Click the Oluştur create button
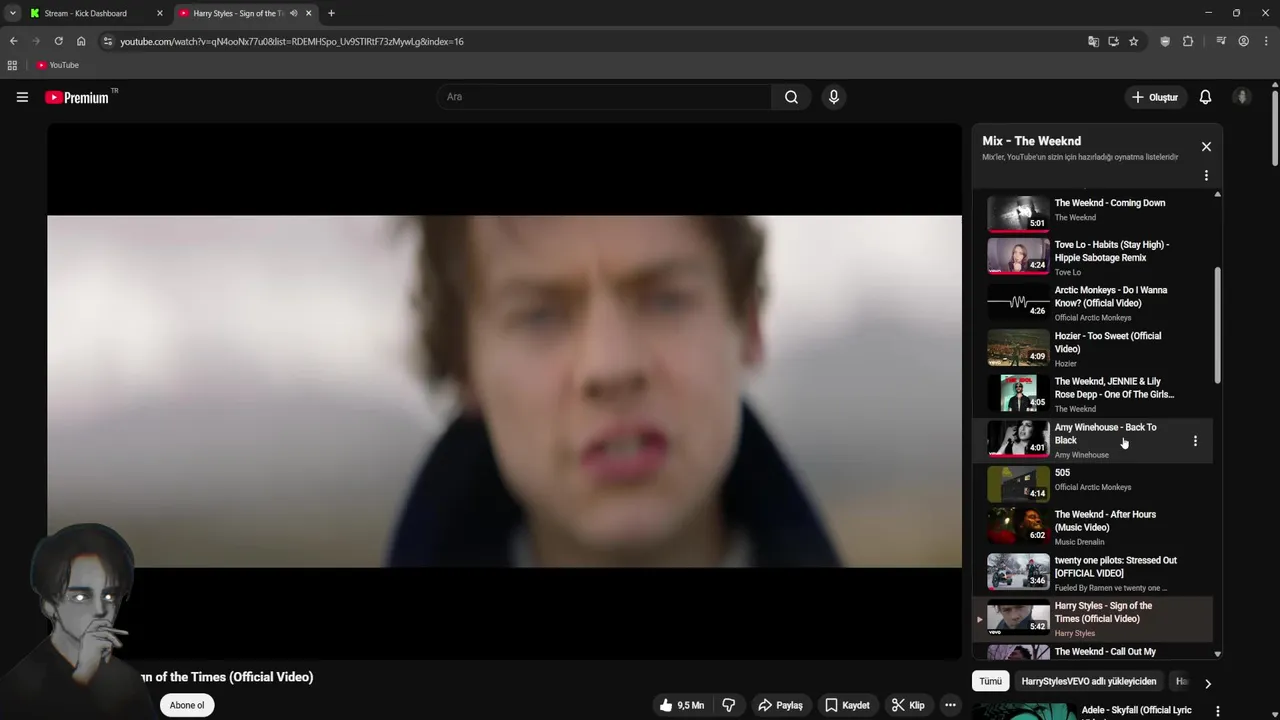 pyautogui.click(x=1154, y=97)
